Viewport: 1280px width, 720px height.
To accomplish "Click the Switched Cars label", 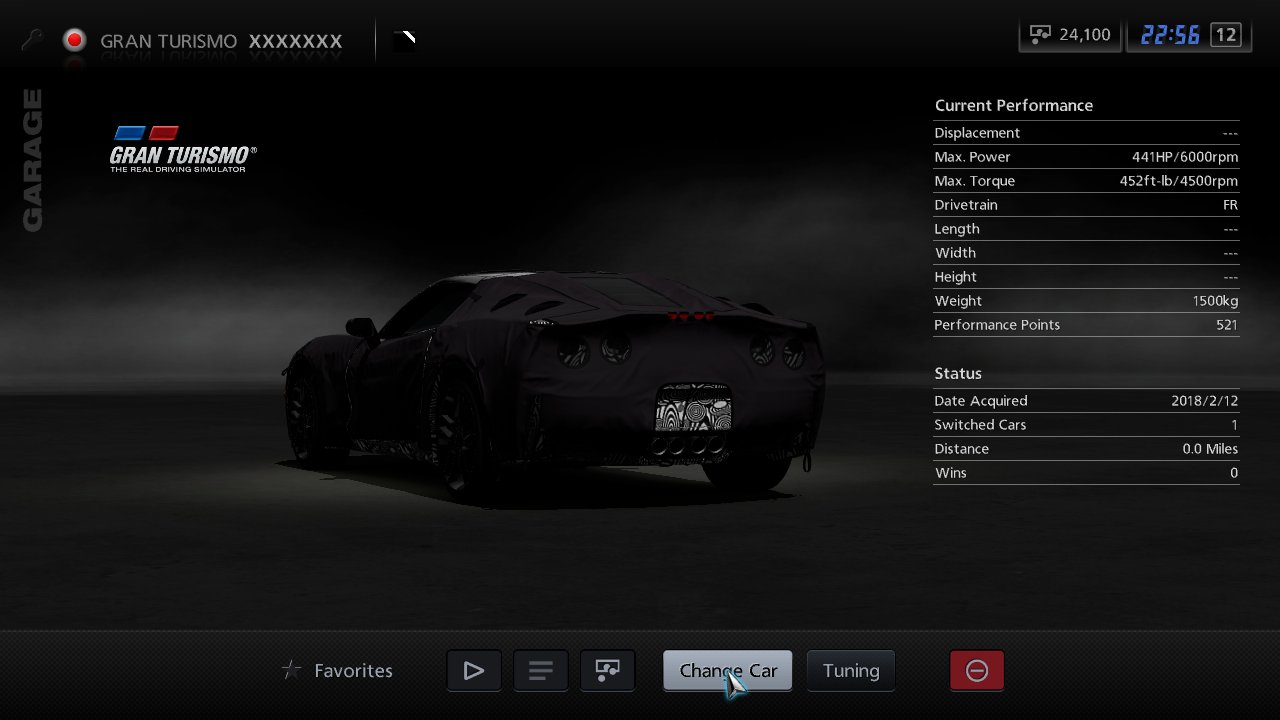I will [x=980, y=425].
